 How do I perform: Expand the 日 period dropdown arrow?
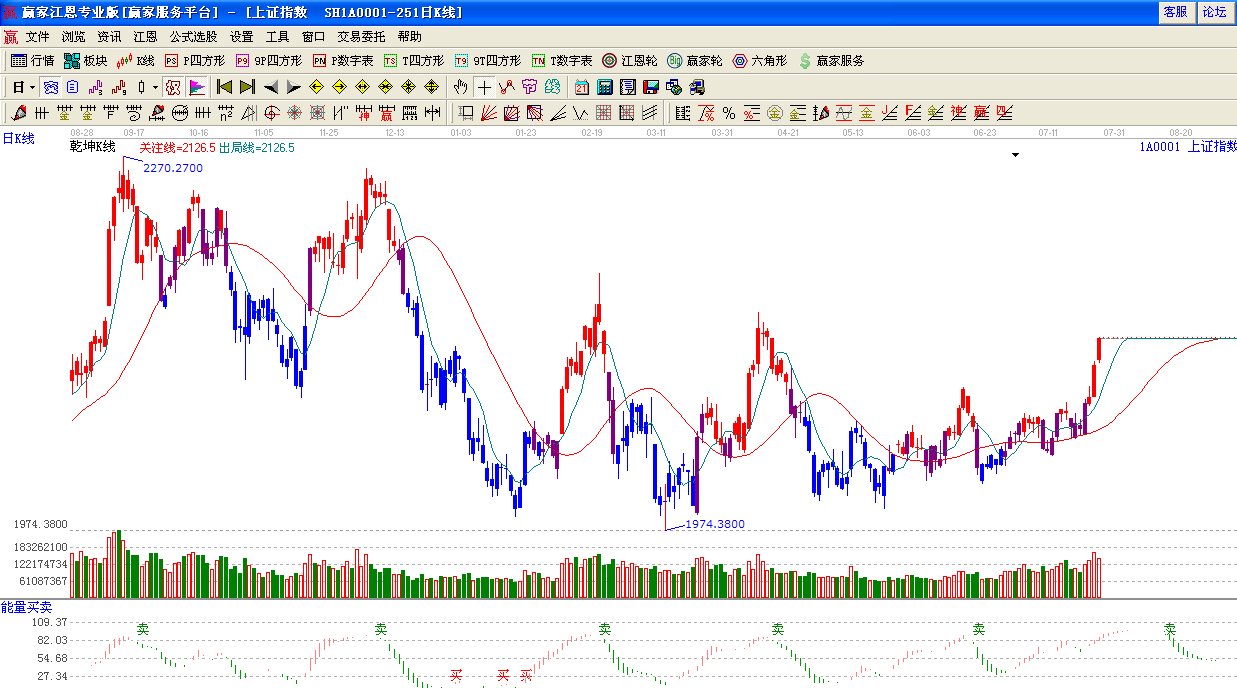pos(32,87)
